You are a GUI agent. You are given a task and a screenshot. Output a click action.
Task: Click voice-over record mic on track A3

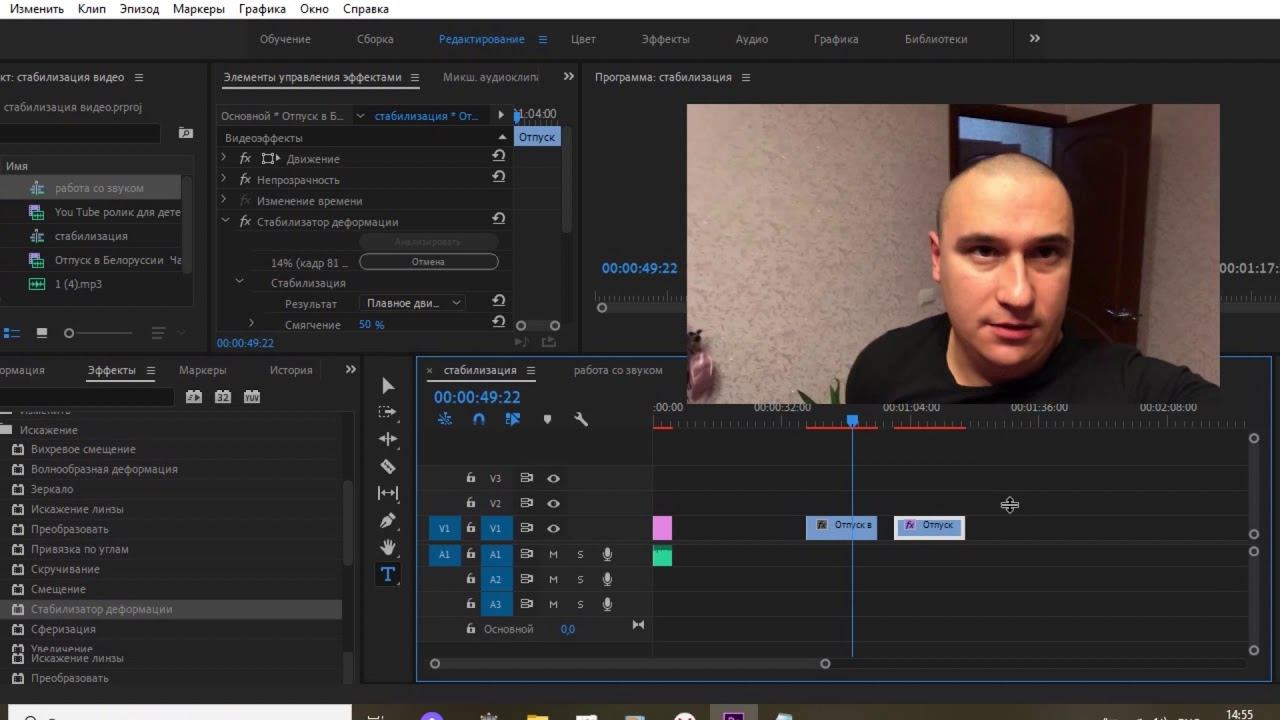pyautogui.click(x=607, y=604)
